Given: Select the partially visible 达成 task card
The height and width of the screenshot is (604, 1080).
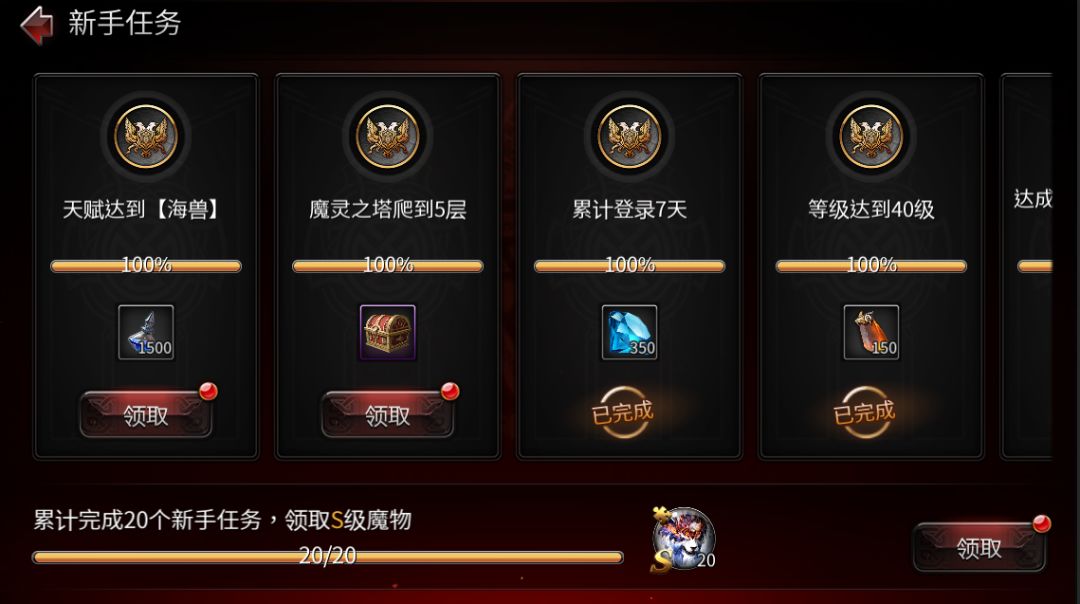Looking at the screenshot, I should (1027, 267).
